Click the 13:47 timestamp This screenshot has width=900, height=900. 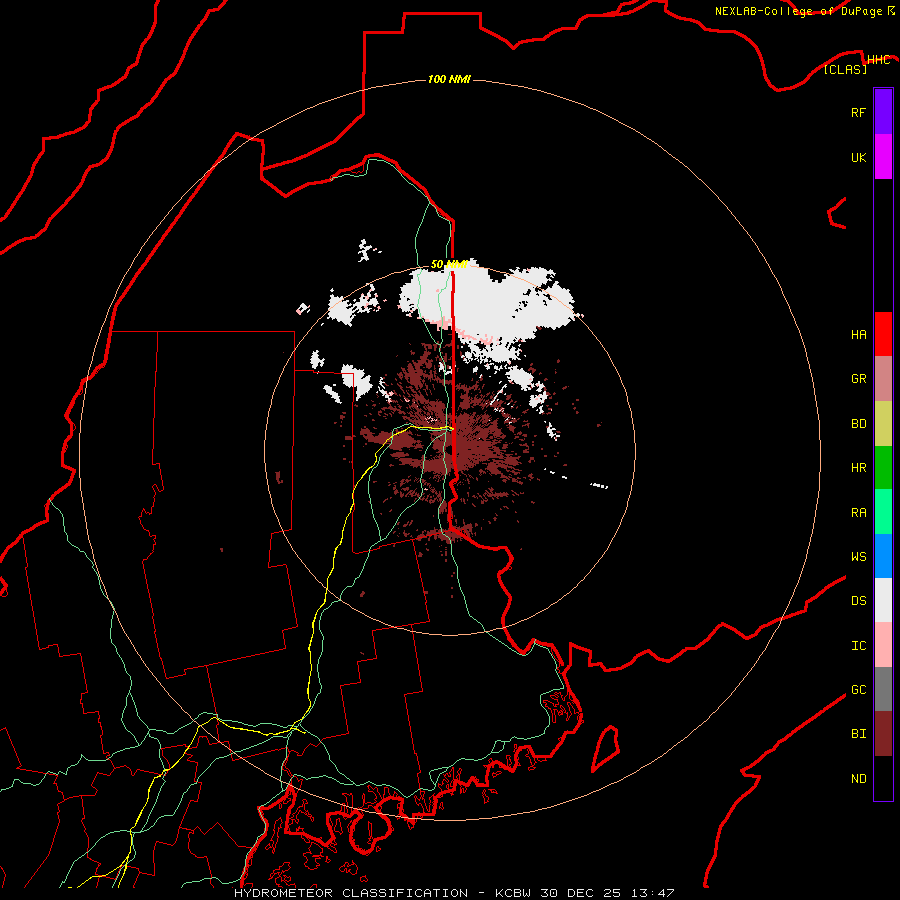654,893
